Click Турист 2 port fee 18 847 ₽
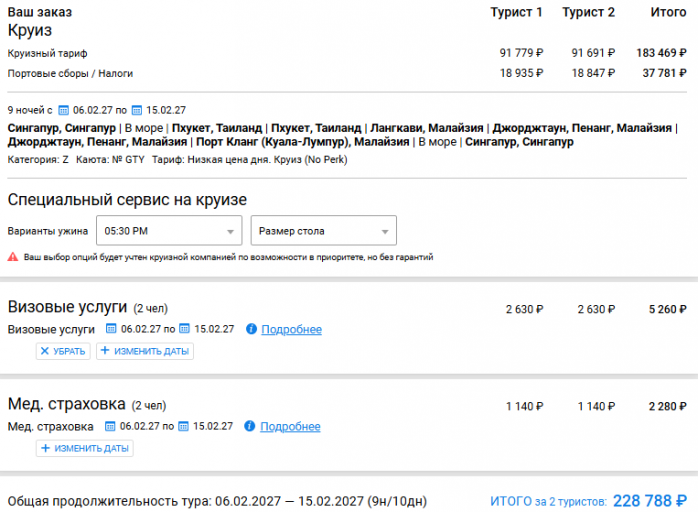 tap(593, 73)
